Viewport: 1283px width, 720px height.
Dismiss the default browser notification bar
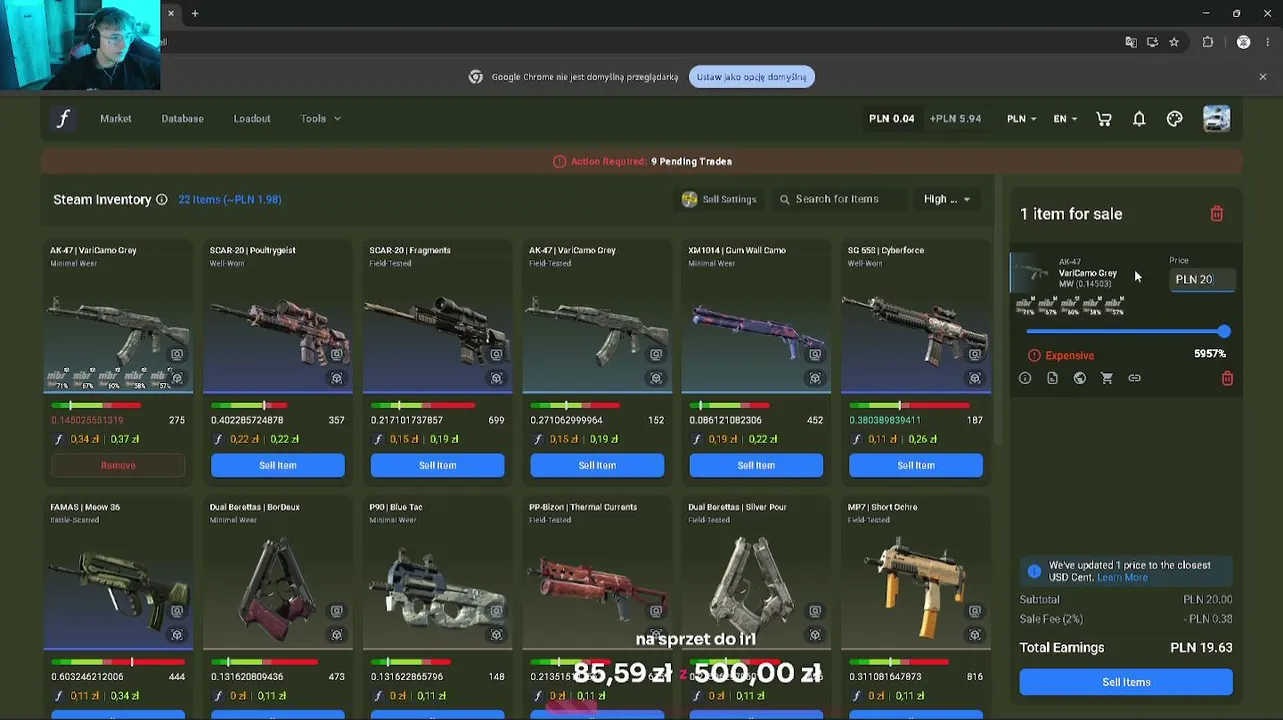[x=1263, y=77]
